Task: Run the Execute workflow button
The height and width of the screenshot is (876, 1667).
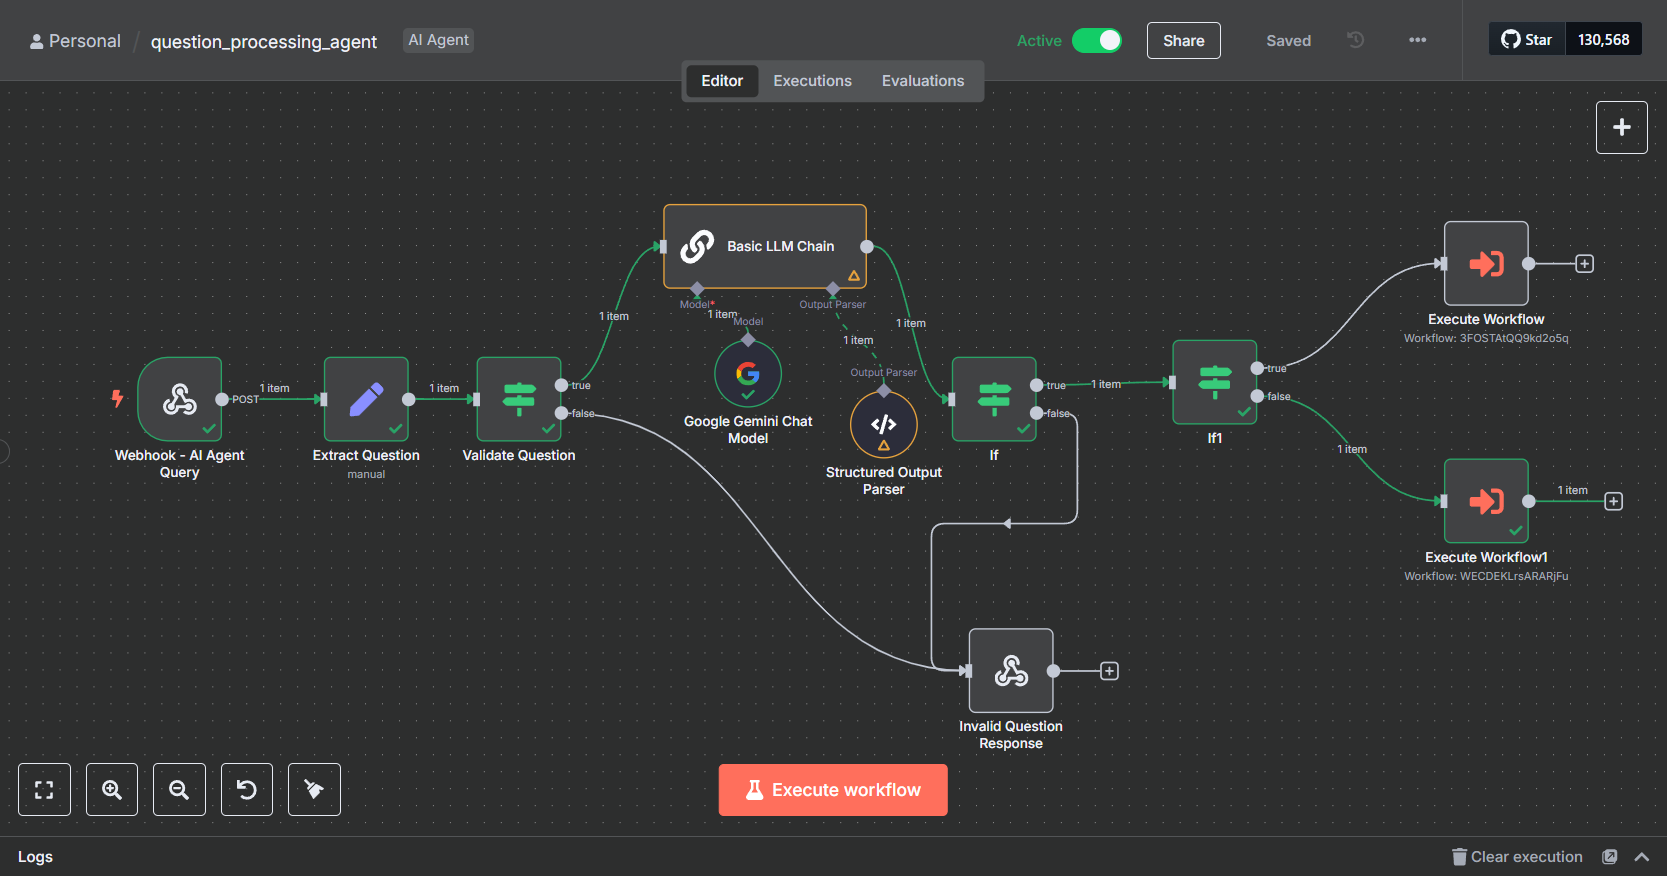Action: point(833,790)
